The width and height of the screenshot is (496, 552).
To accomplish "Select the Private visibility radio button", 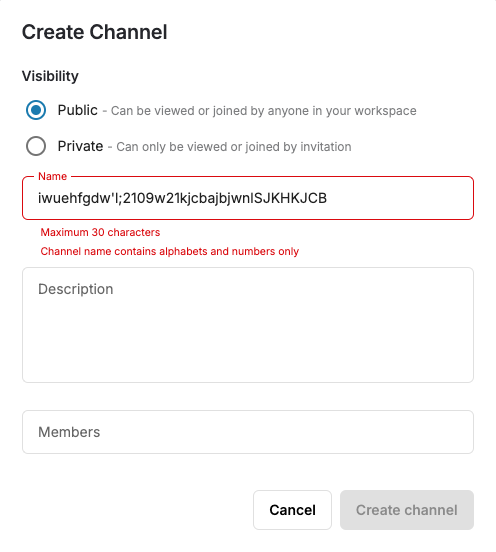I will coord(36,146).
